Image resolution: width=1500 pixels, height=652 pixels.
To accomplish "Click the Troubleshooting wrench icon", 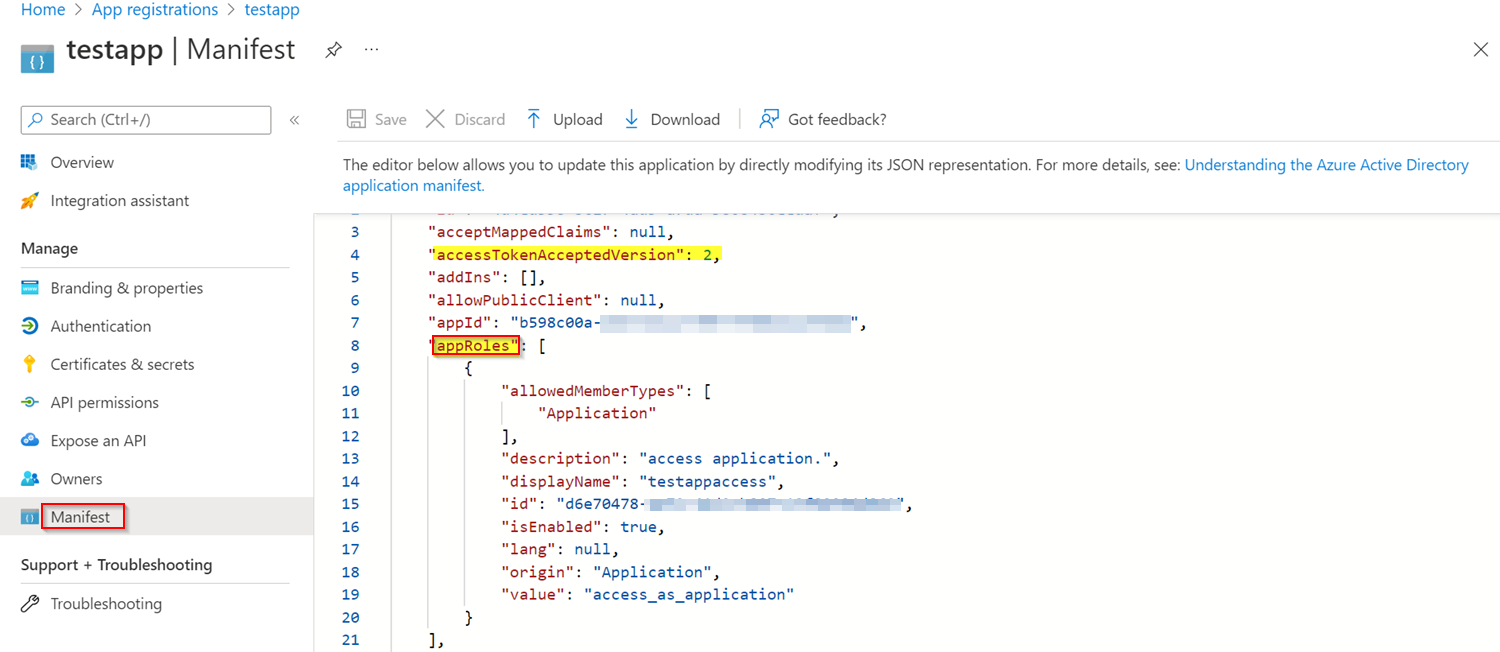I will 30,604.
